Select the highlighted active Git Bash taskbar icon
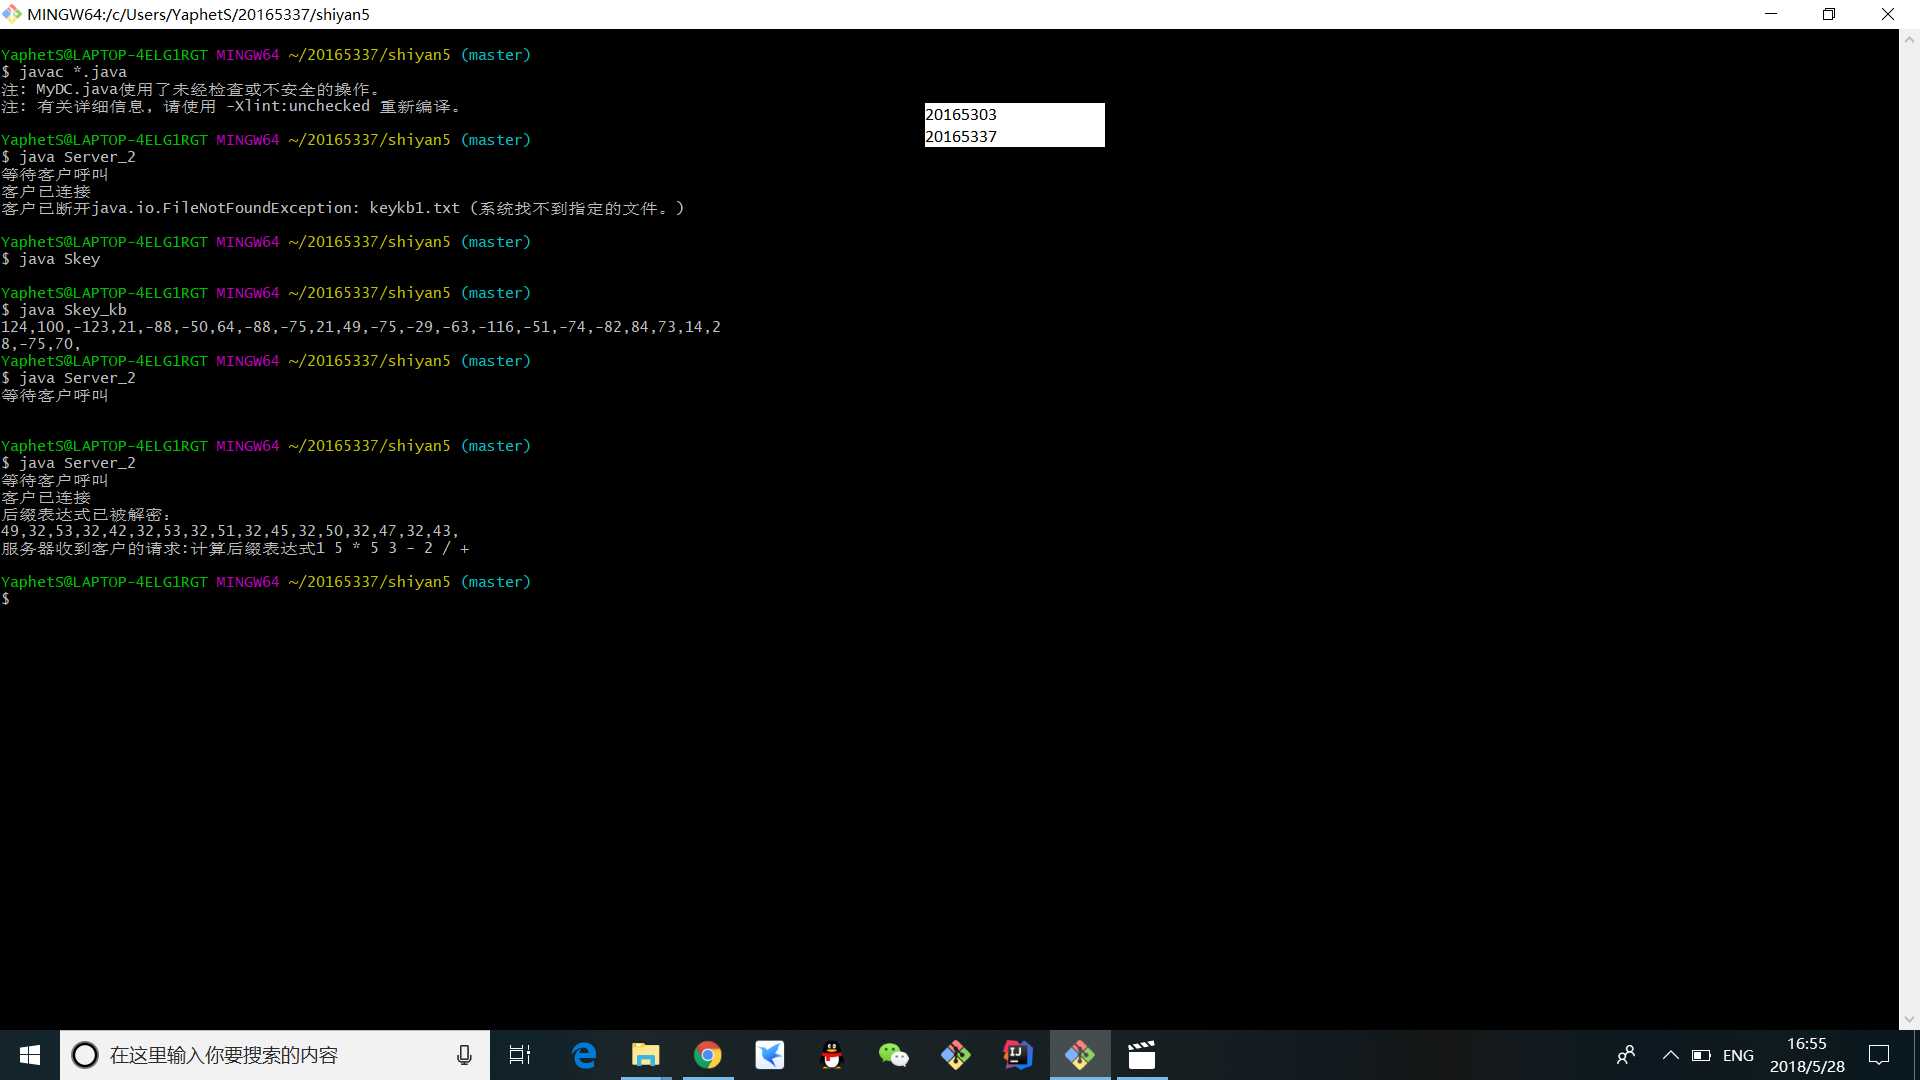Screen dimensions: 1920x1080 [x=1080, y=1055]
